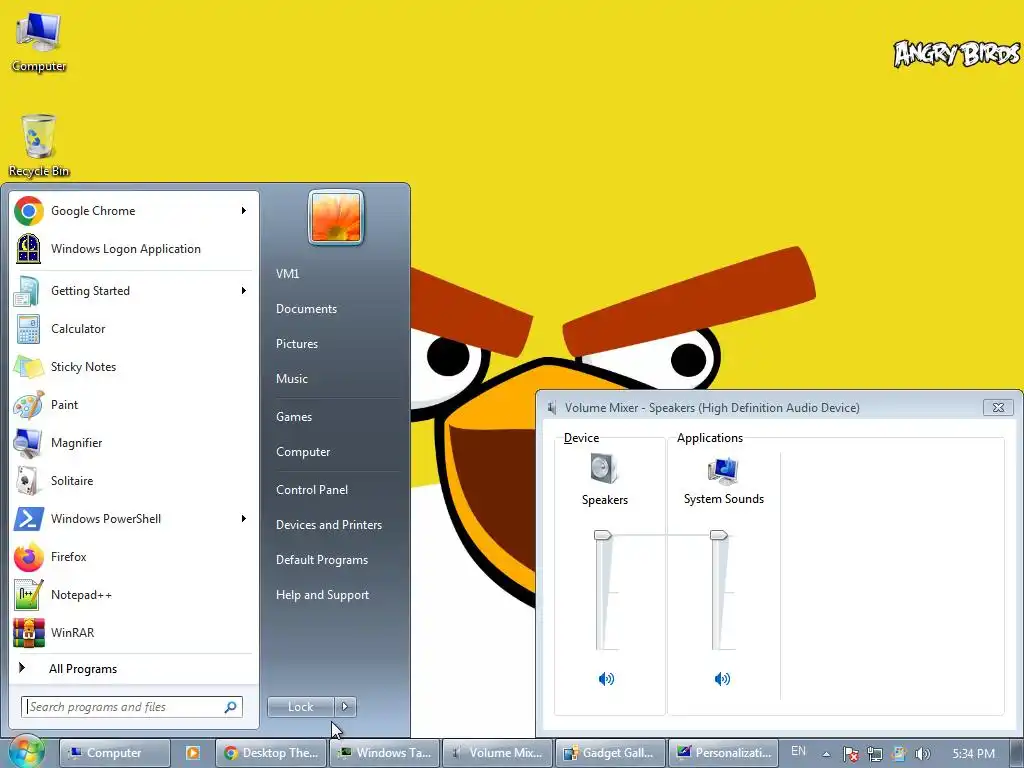Screen dimensions: 1024x768
Task: Show hidden tray icons arrow
Action: click(826, 754)
